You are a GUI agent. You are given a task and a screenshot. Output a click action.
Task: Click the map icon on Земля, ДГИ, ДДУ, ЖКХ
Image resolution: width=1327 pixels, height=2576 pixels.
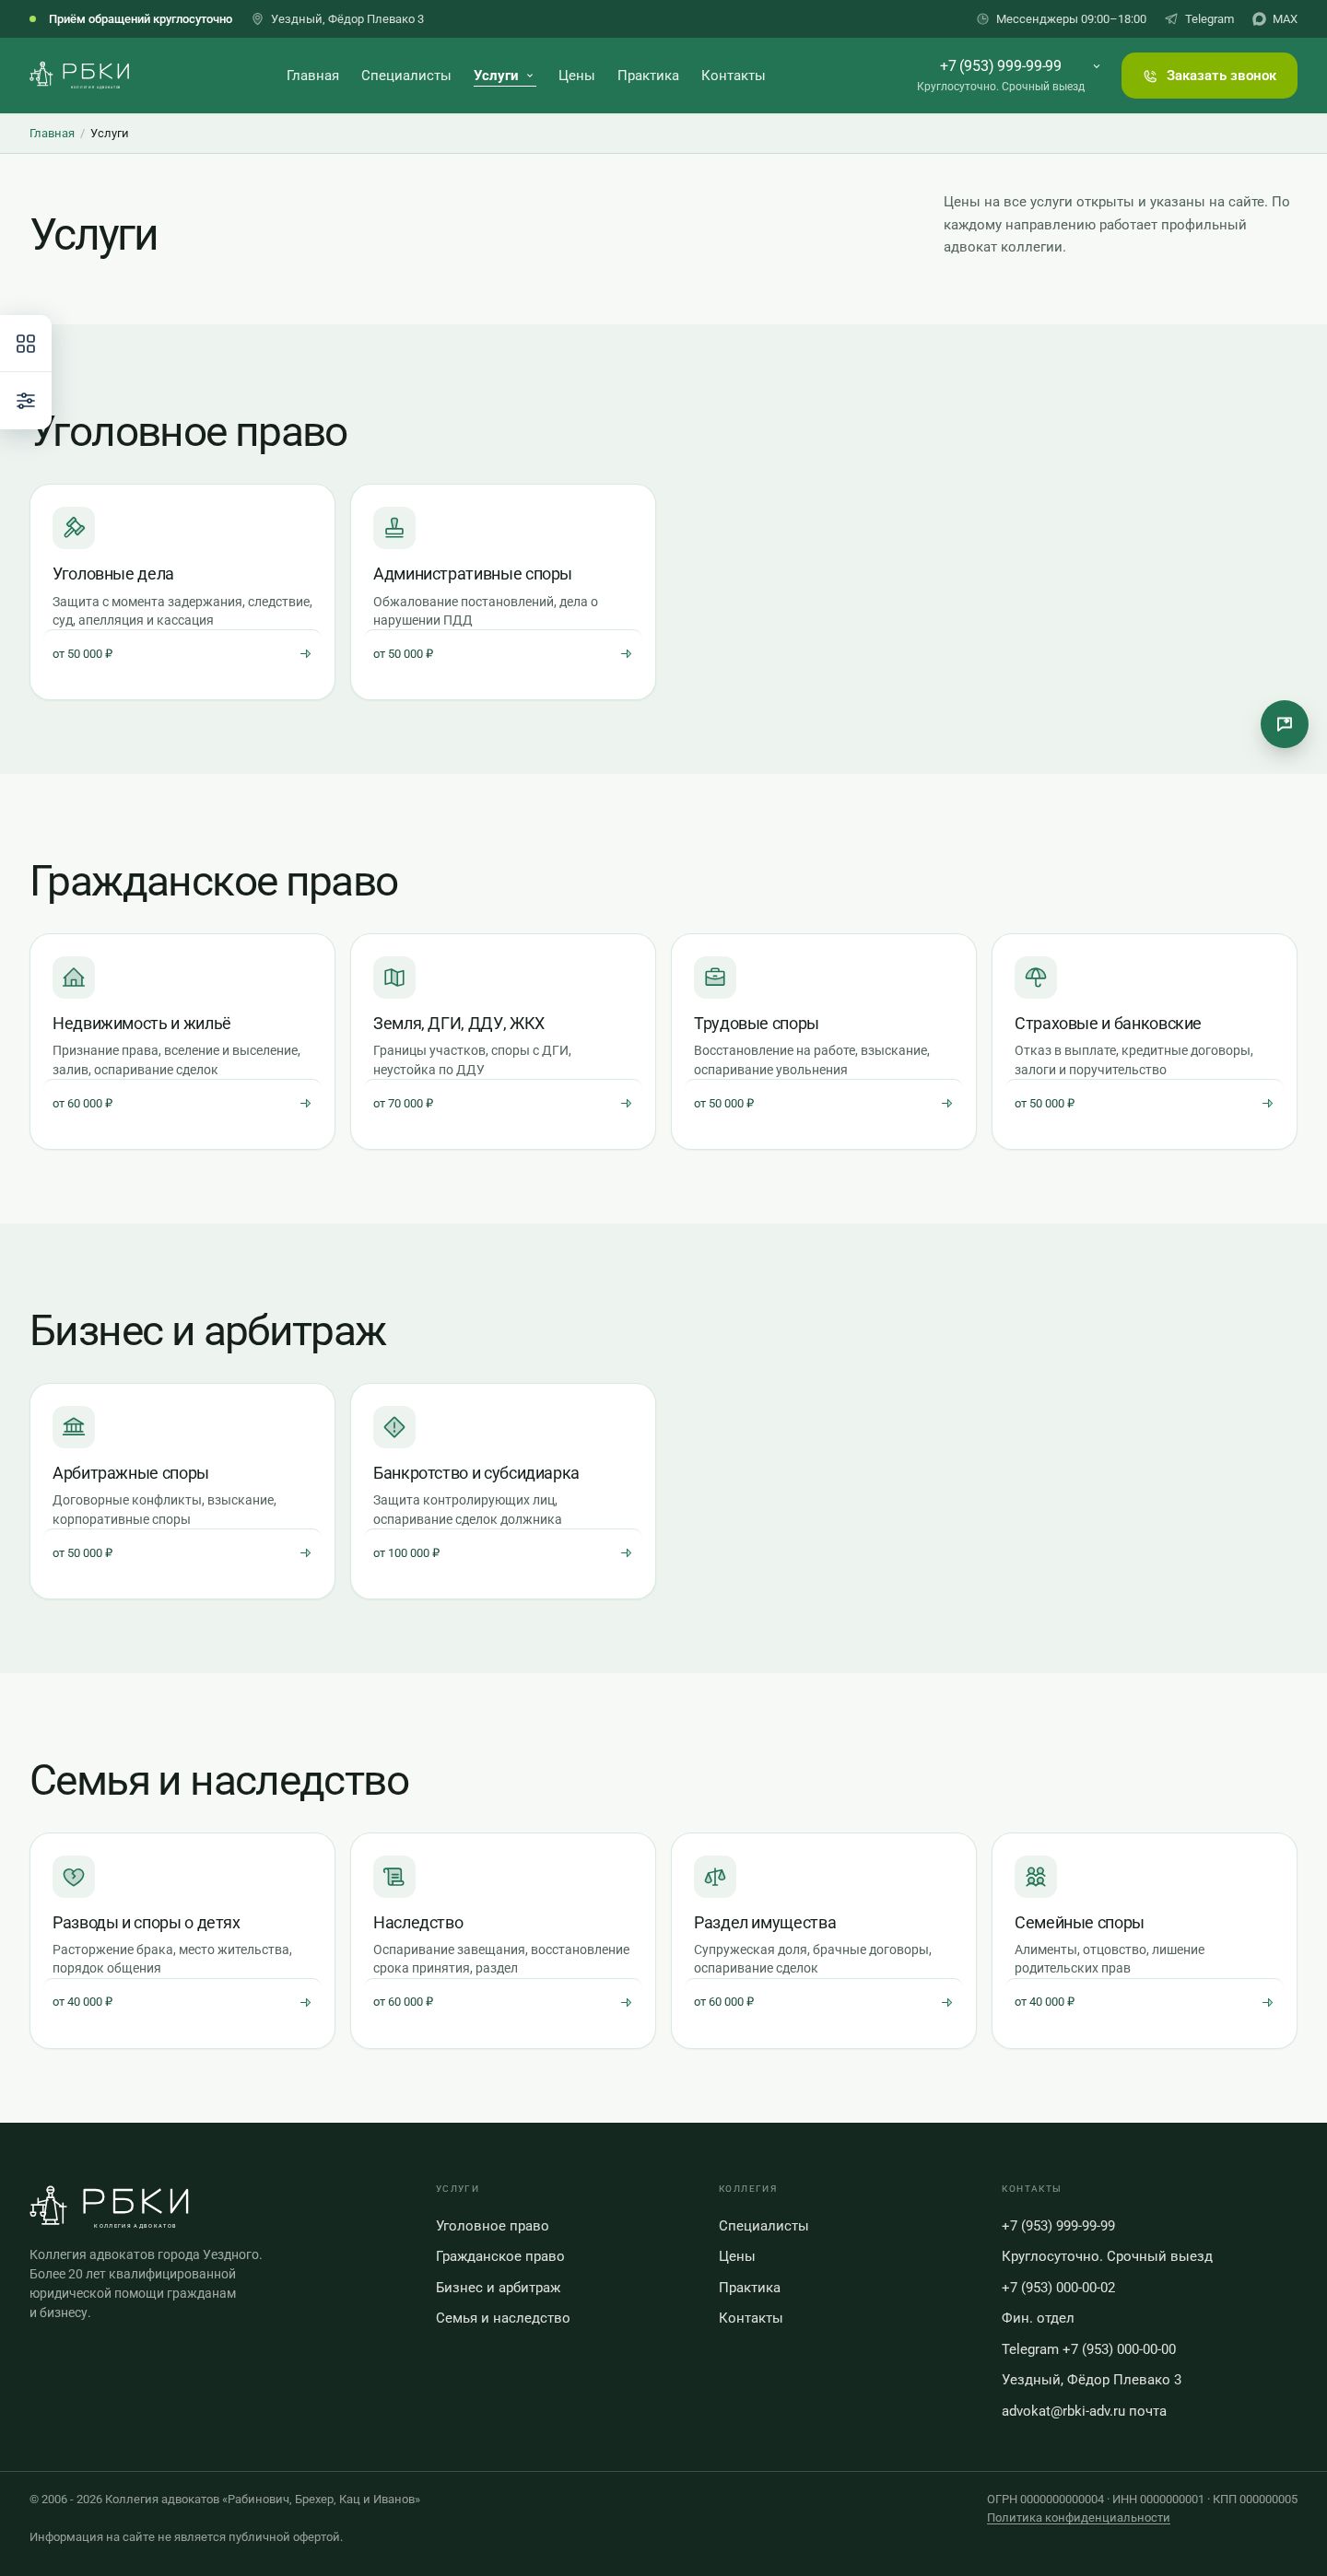[394, 977]
